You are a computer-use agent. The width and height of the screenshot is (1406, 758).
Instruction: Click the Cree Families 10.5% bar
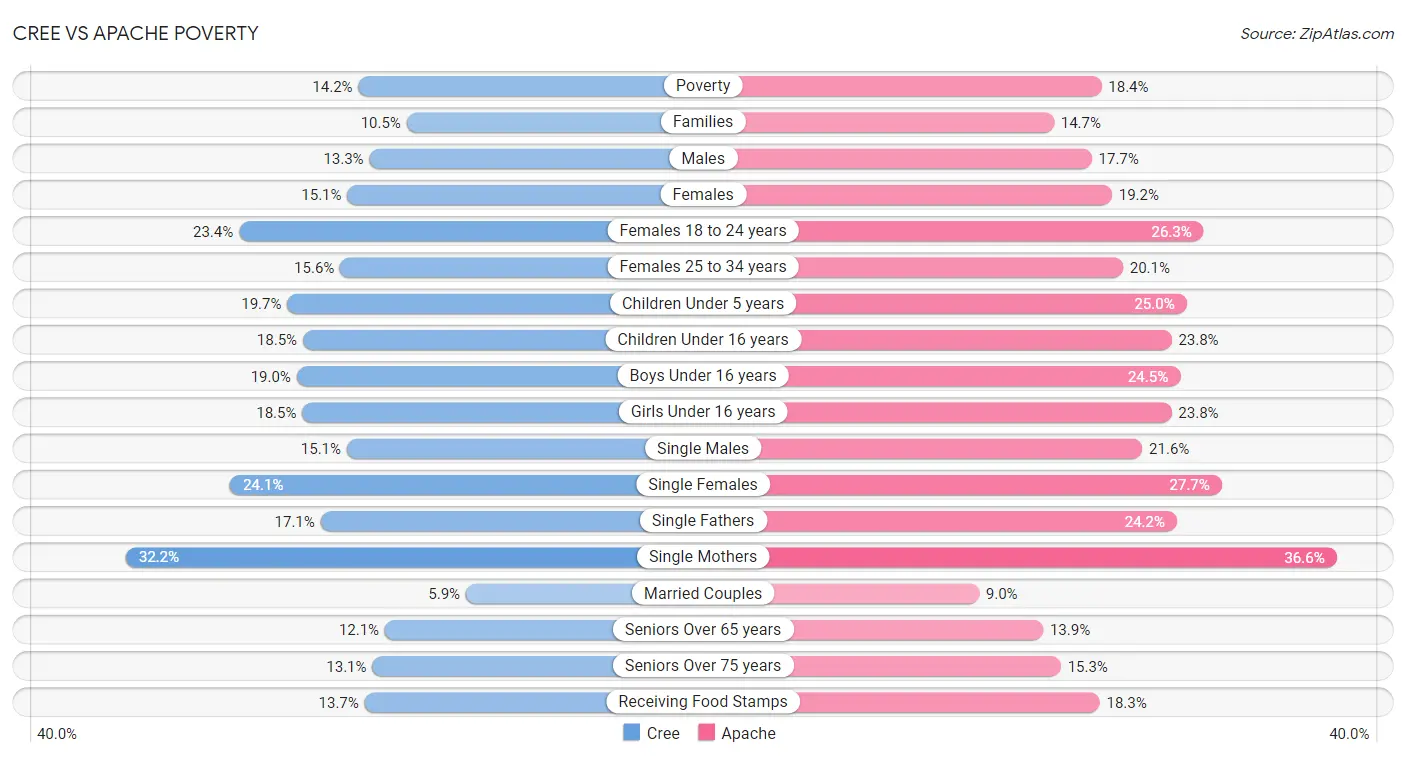coord(555,122)
